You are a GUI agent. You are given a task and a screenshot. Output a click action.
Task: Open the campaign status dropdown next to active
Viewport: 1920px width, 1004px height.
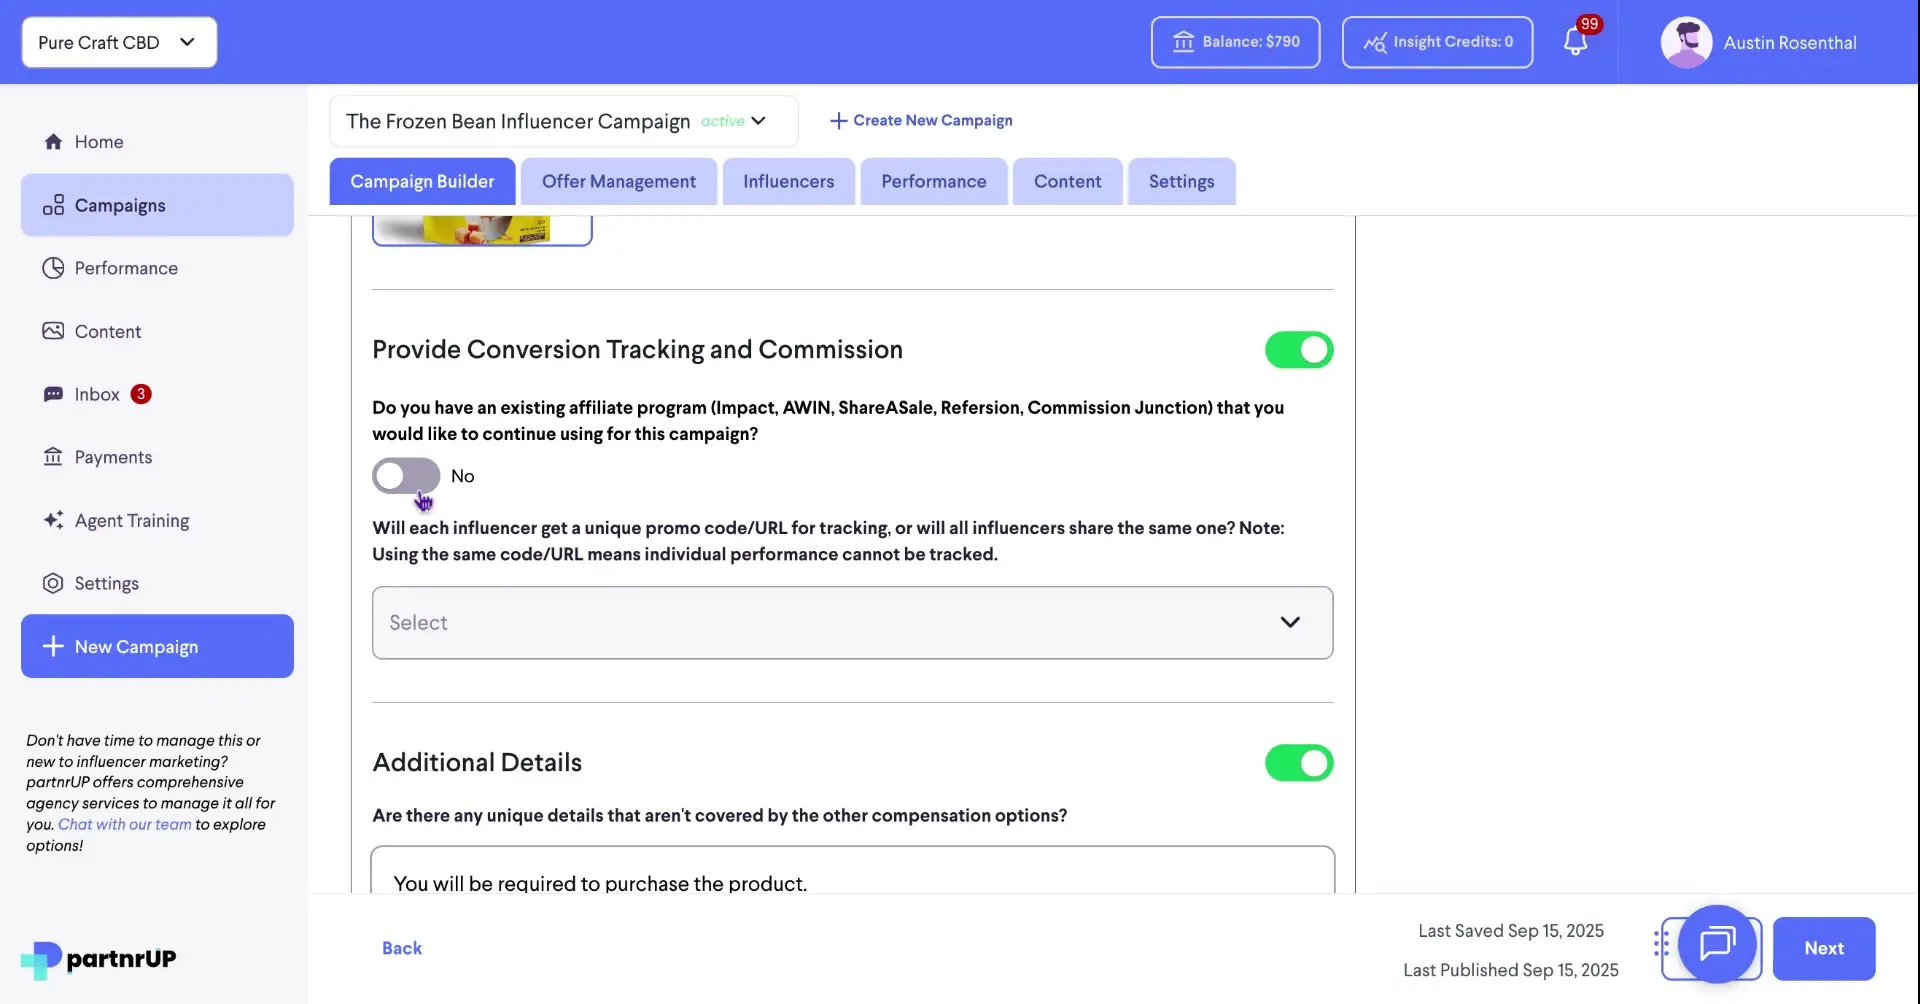click(759, 120)
